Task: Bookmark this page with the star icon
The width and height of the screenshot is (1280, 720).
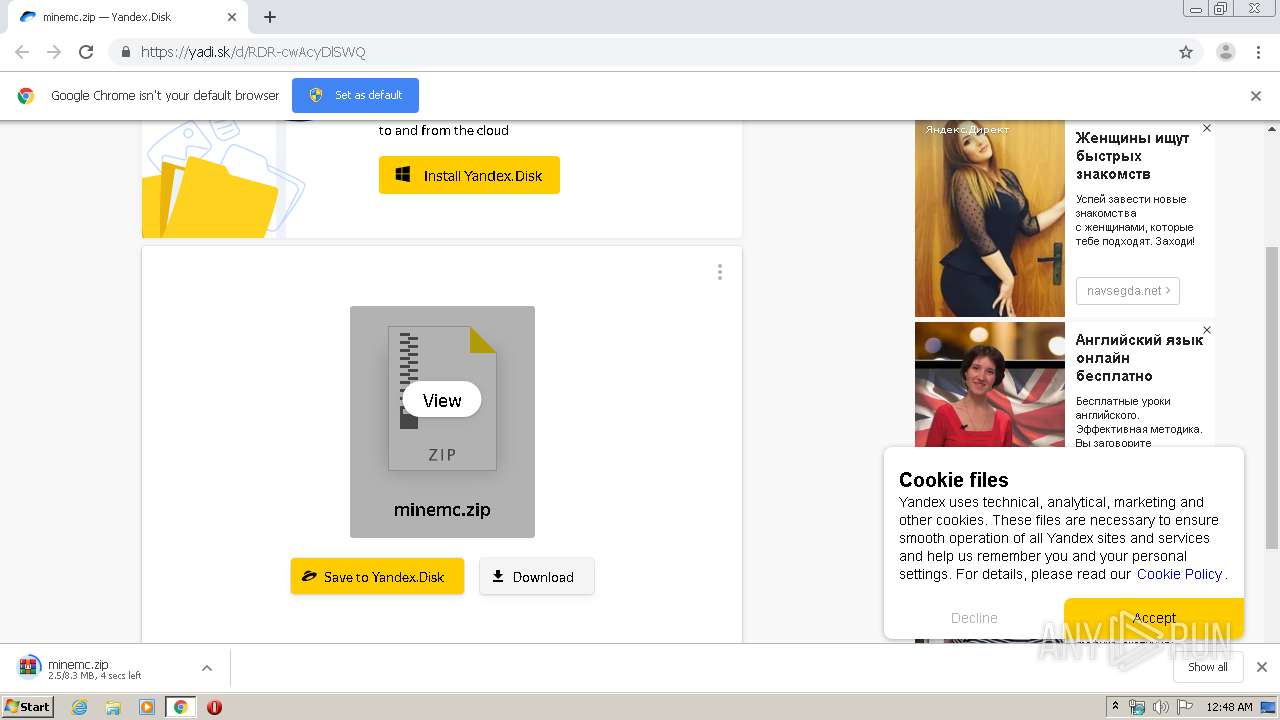Action: [1186, 52]
